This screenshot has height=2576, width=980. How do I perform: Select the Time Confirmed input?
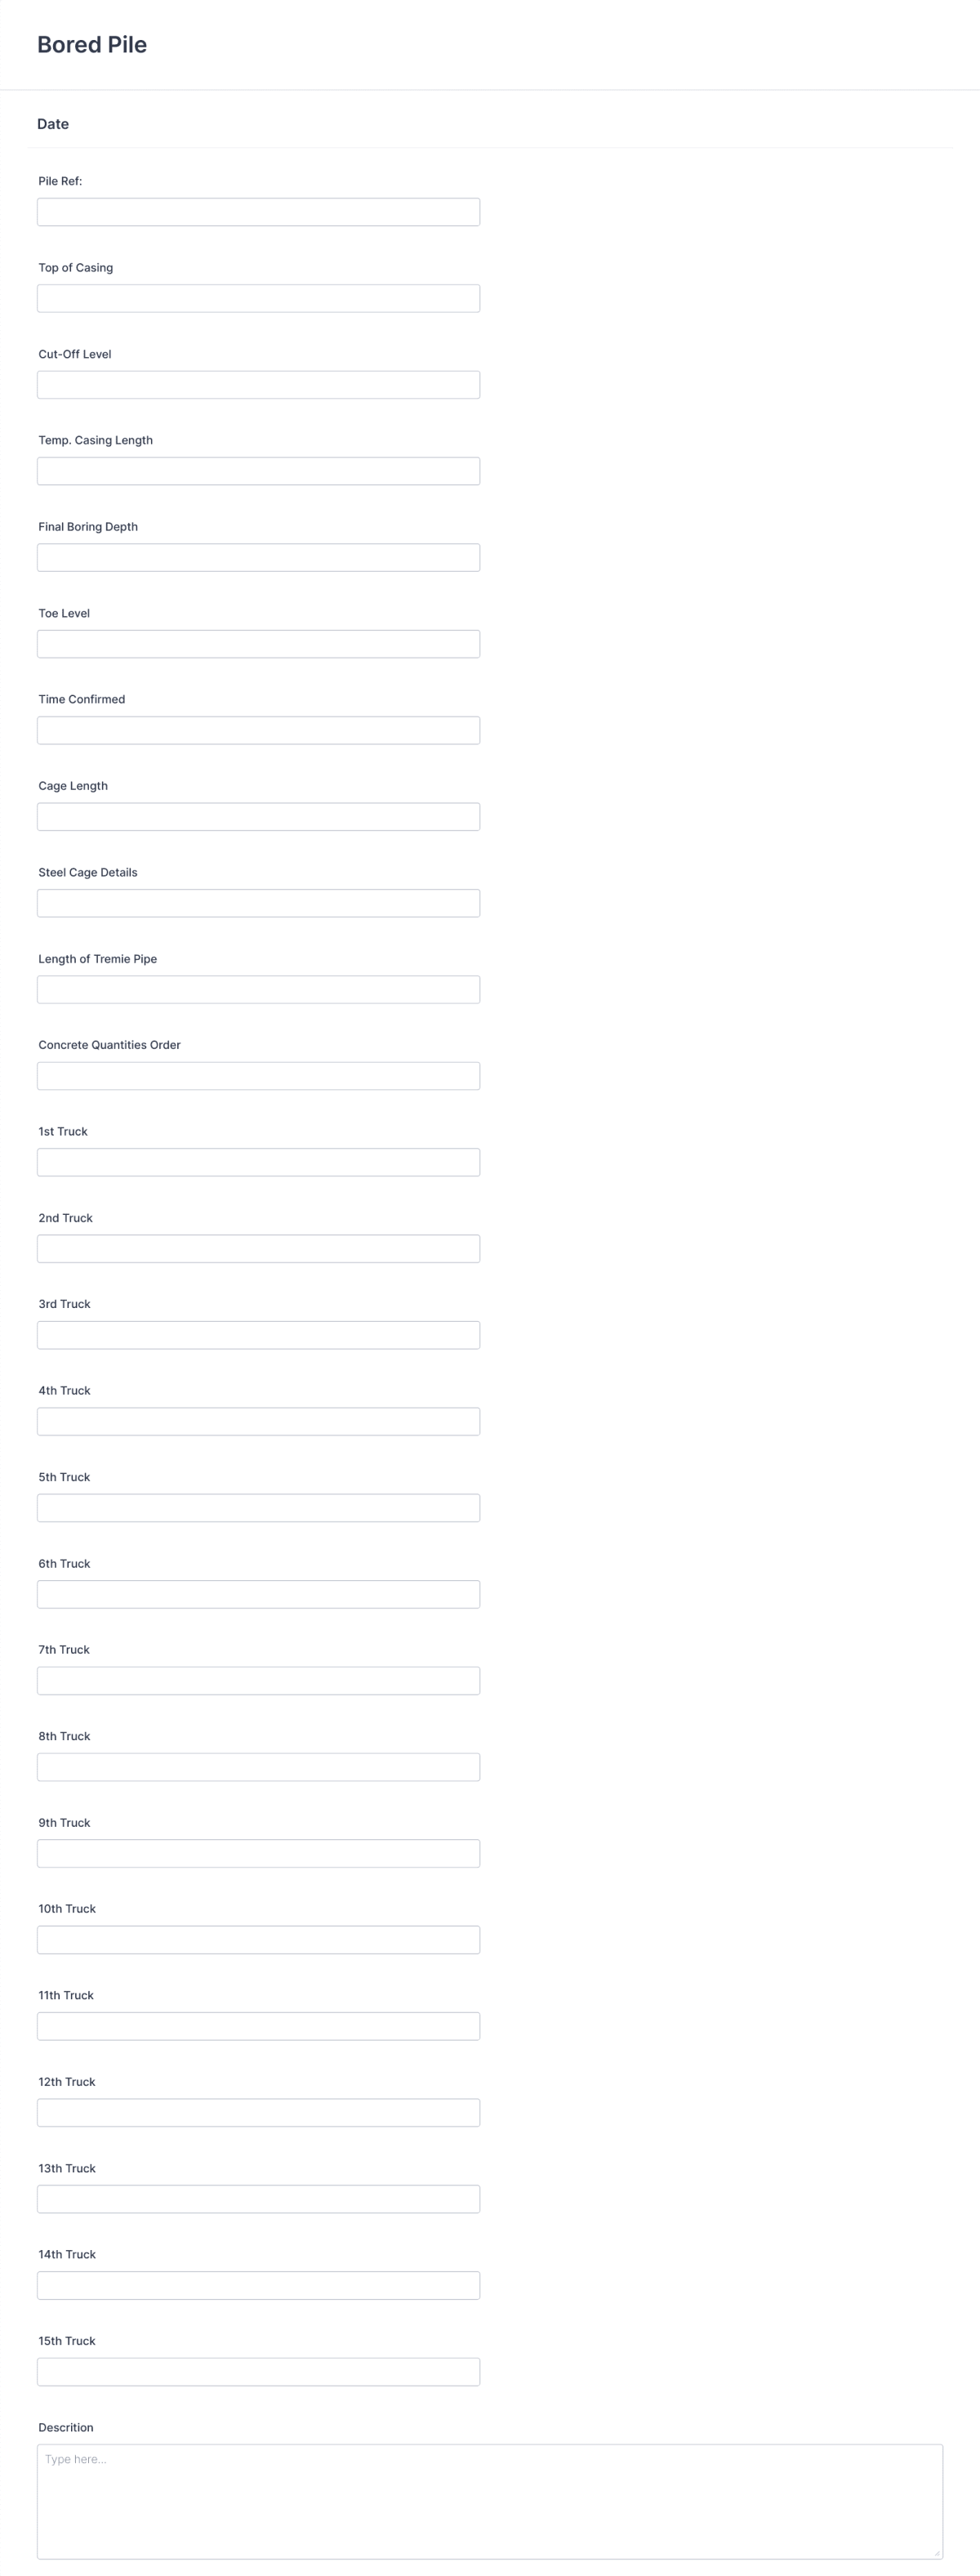(258, 730)
